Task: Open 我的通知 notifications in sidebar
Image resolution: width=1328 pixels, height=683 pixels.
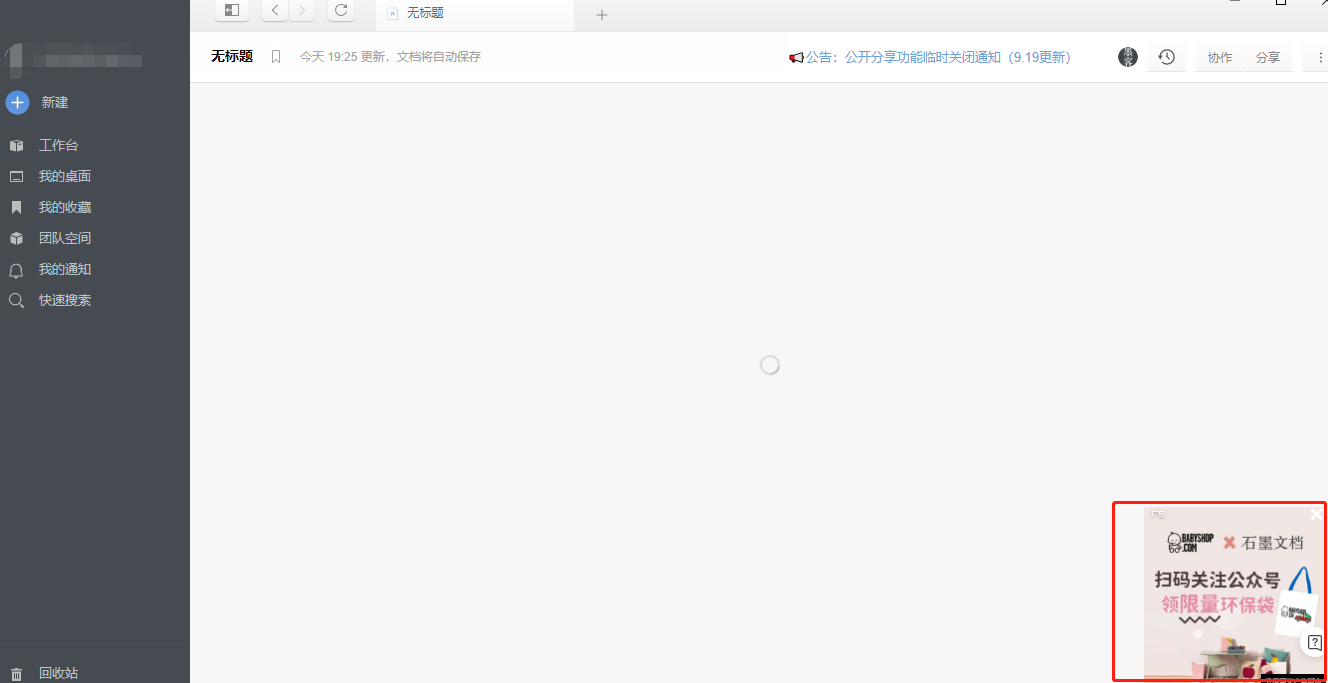Action: (x=66, y=268)
